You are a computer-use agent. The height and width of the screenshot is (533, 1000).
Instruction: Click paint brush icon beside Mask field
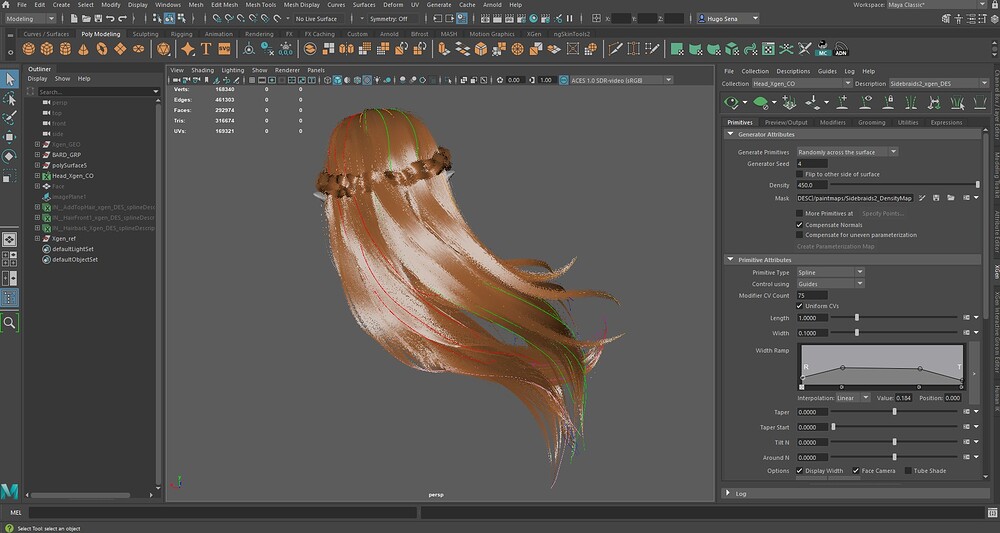point(922,198)
